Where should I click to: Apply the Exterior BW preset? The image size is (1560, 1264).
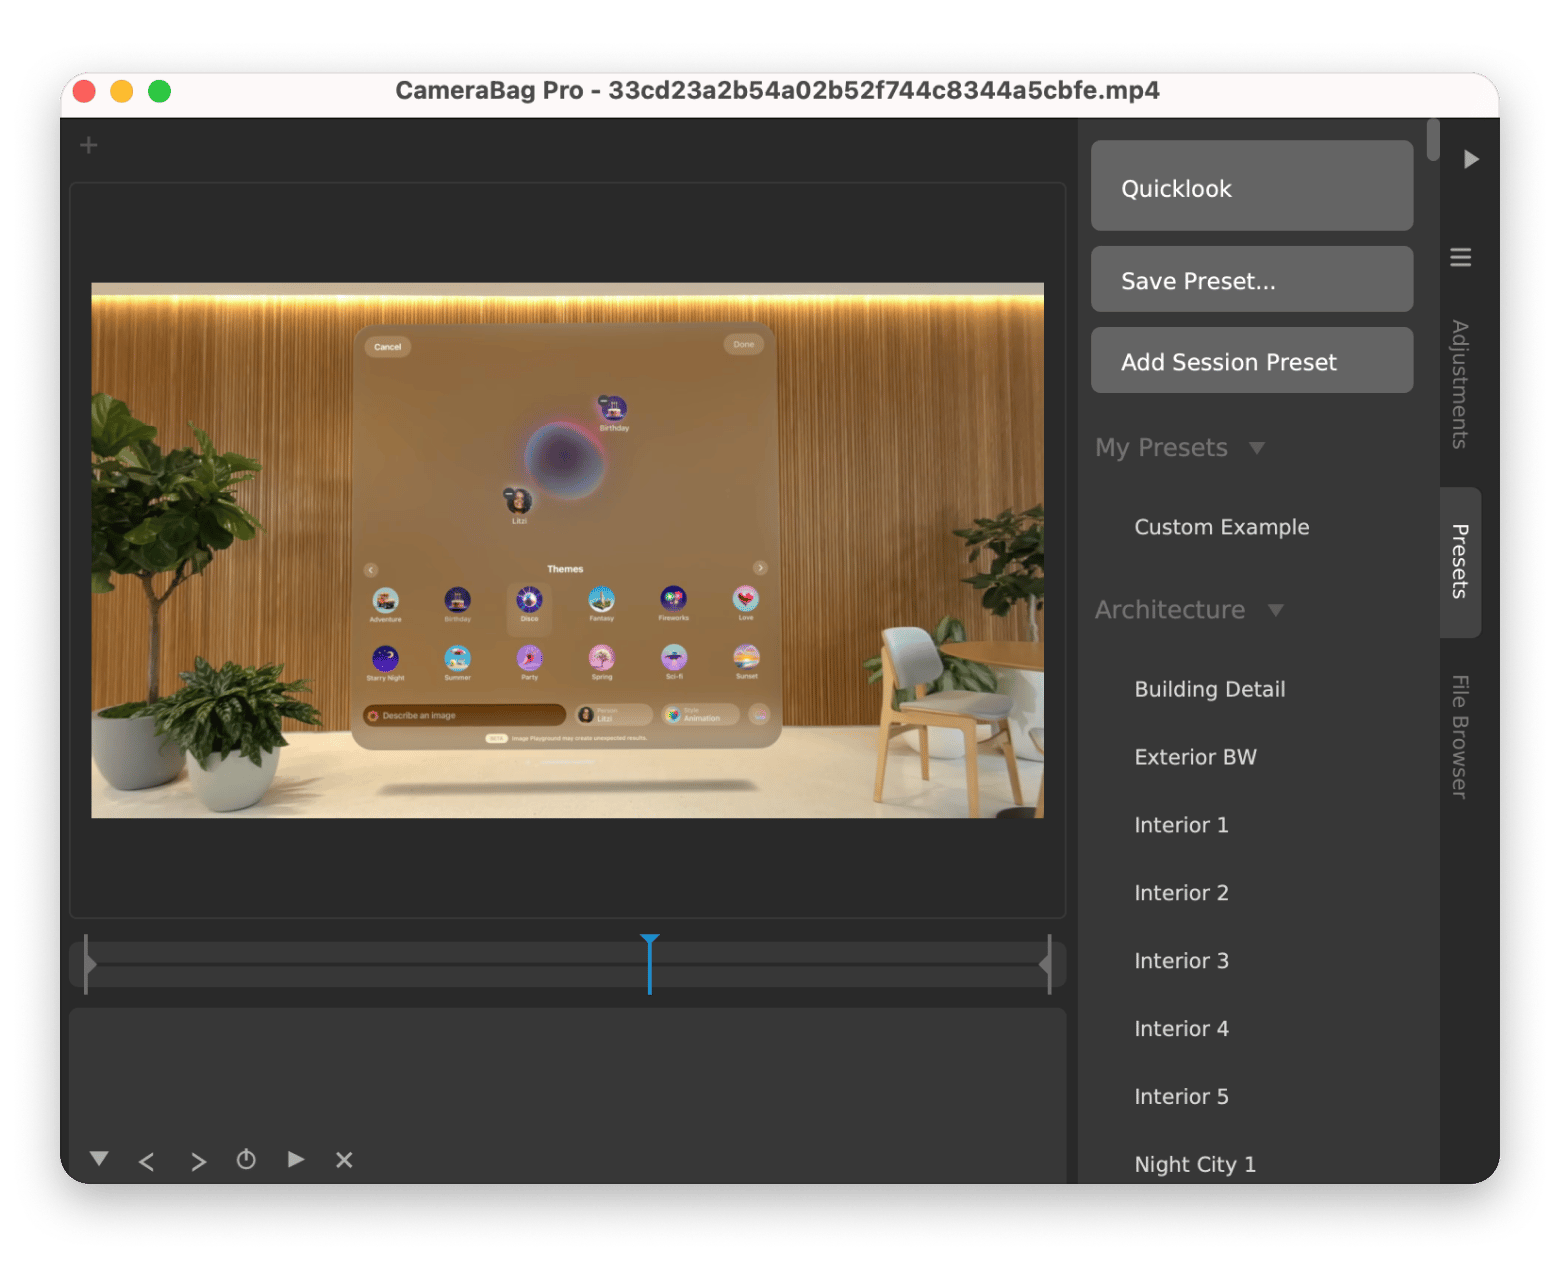point(1195,757)
